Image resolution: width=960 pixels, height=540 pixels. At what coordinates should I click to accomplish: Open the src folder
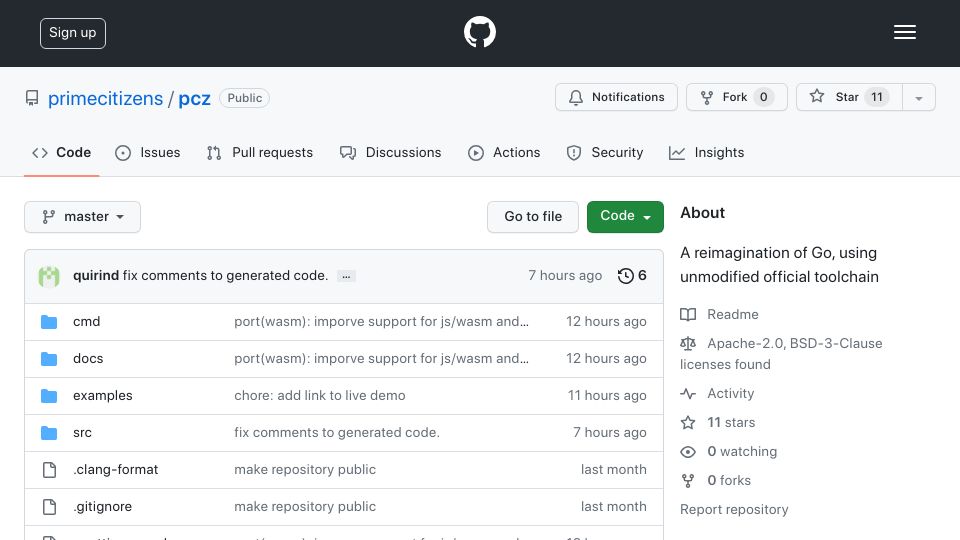coord(82,432)
